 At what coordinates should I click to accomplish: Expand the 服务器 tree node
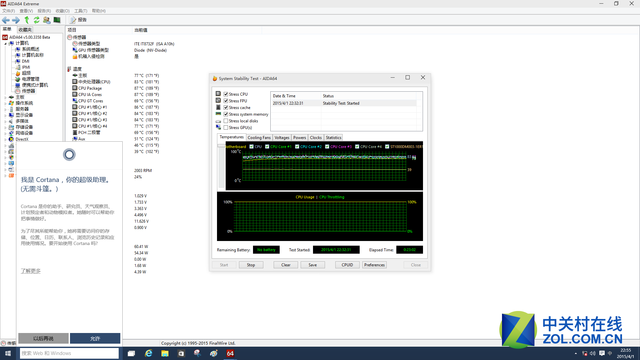pos(6,109)
